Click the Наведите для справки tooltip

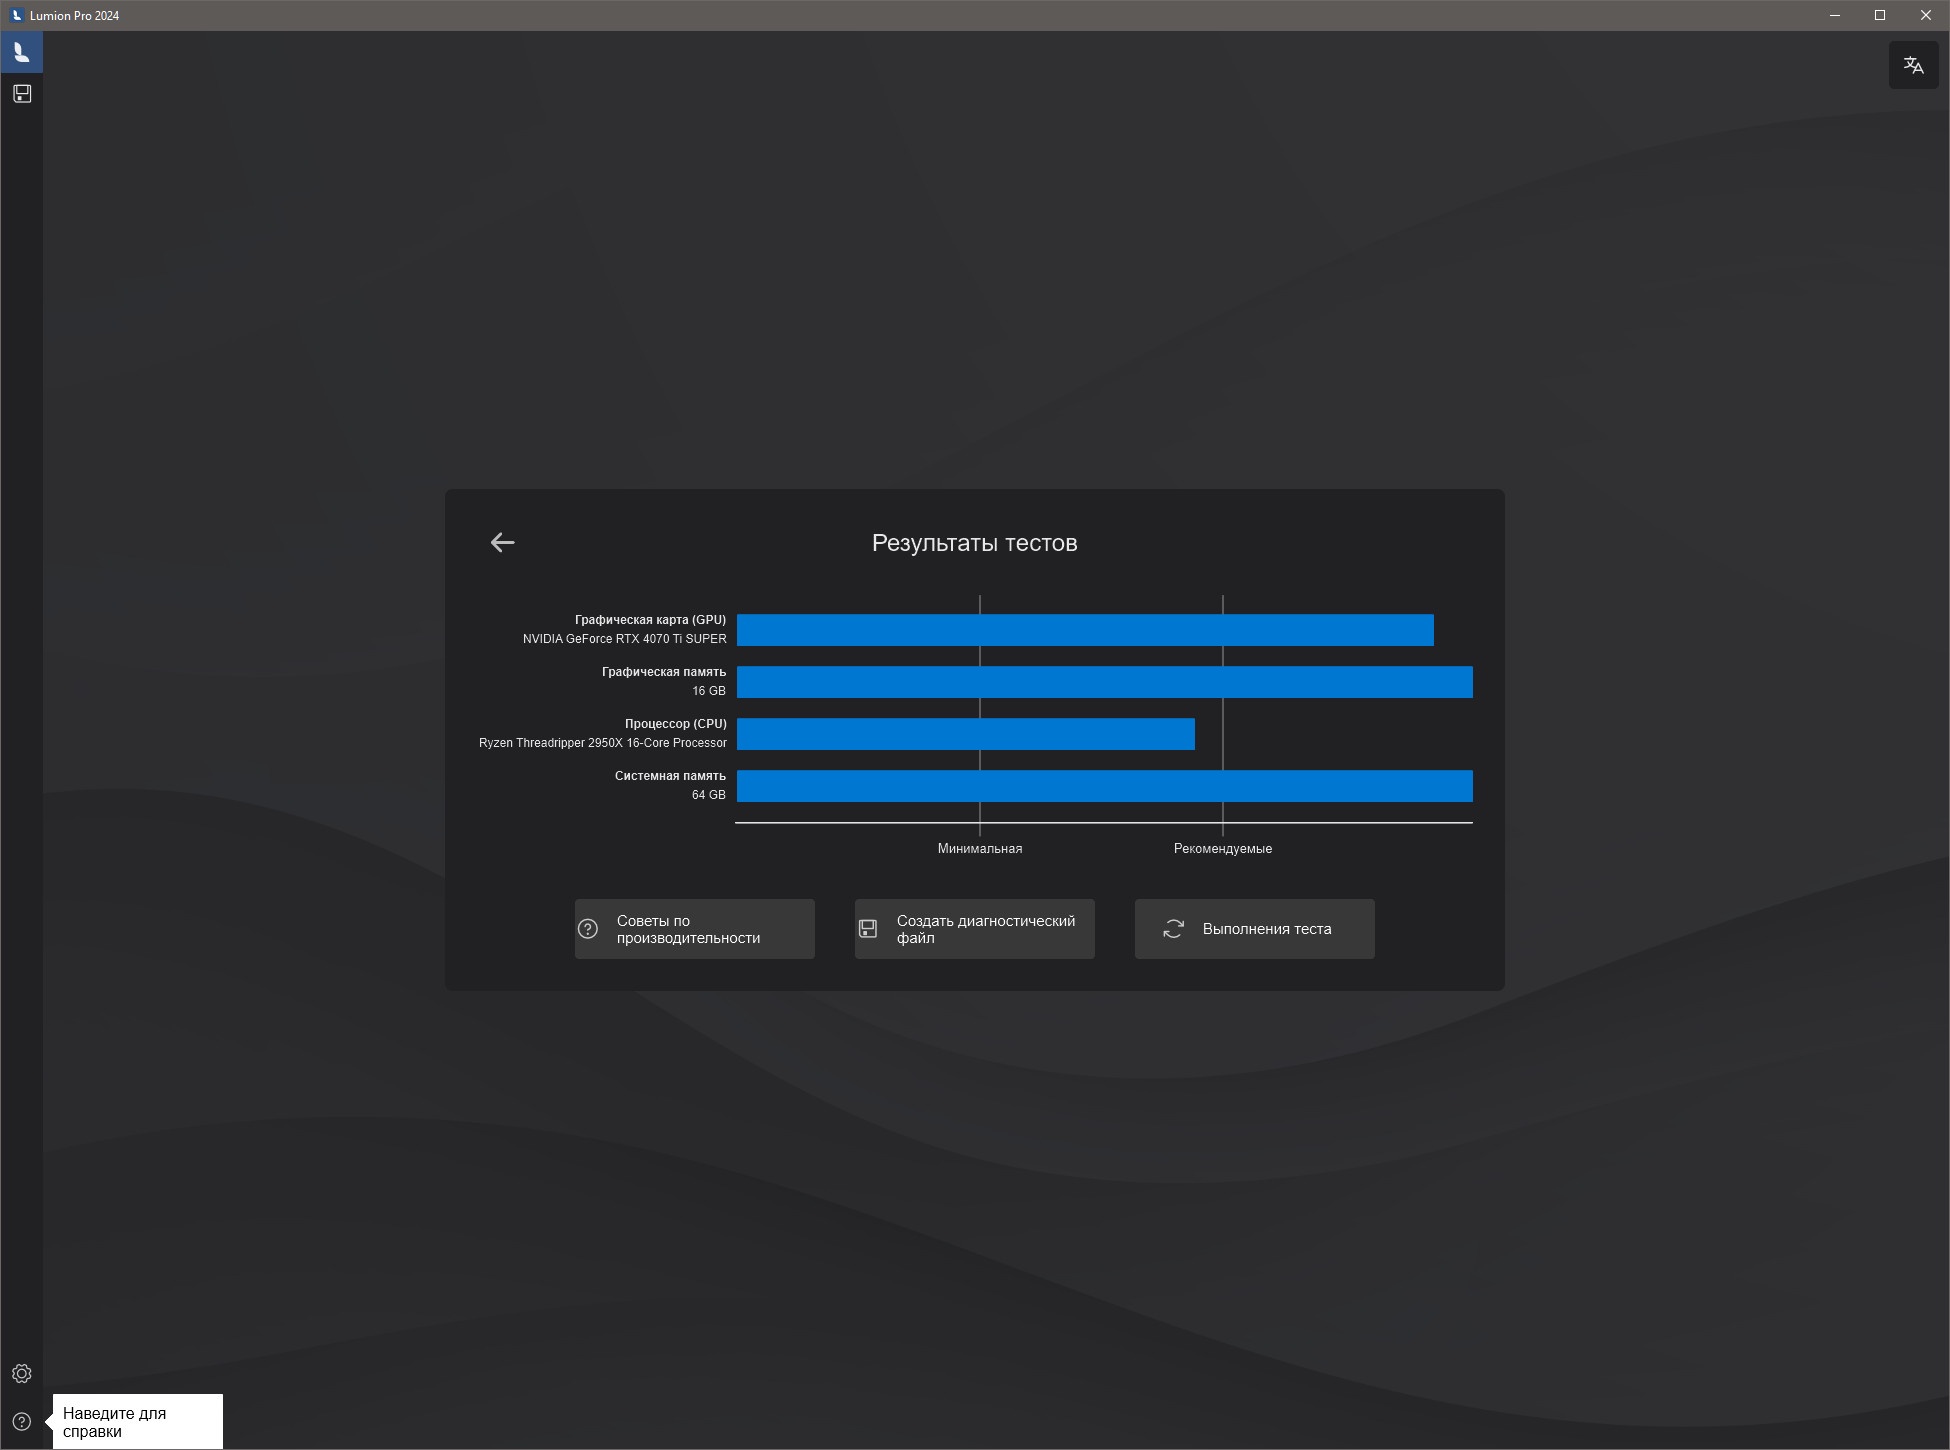[x=137, y=1421]
